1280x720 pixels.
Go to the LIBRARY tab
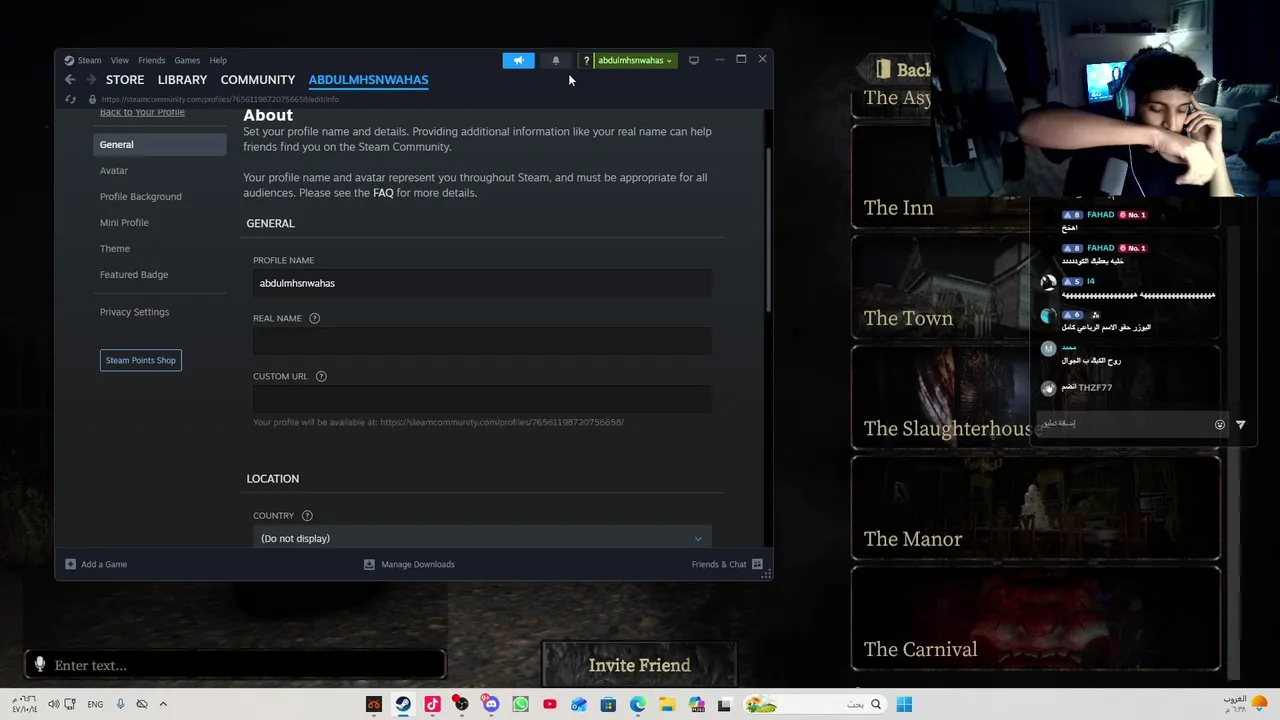pyautogui.click(x=182, y=79)
